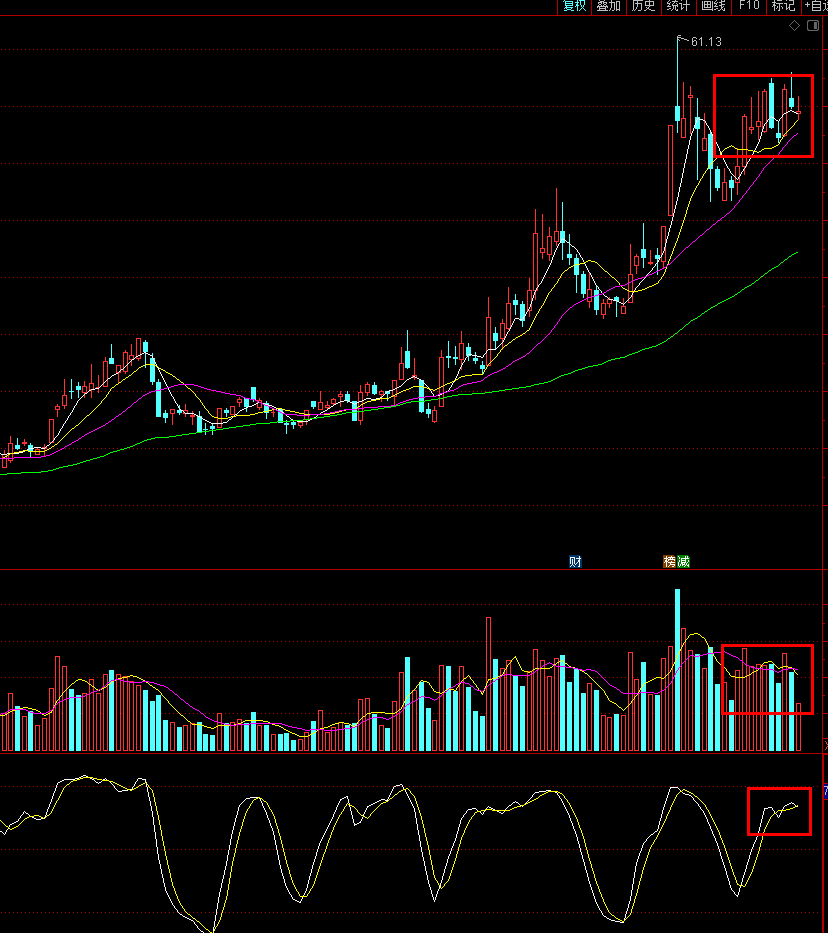
Task: Click the diamond icon above the chart
Action: pyautogui.click(x=794, y=26)
